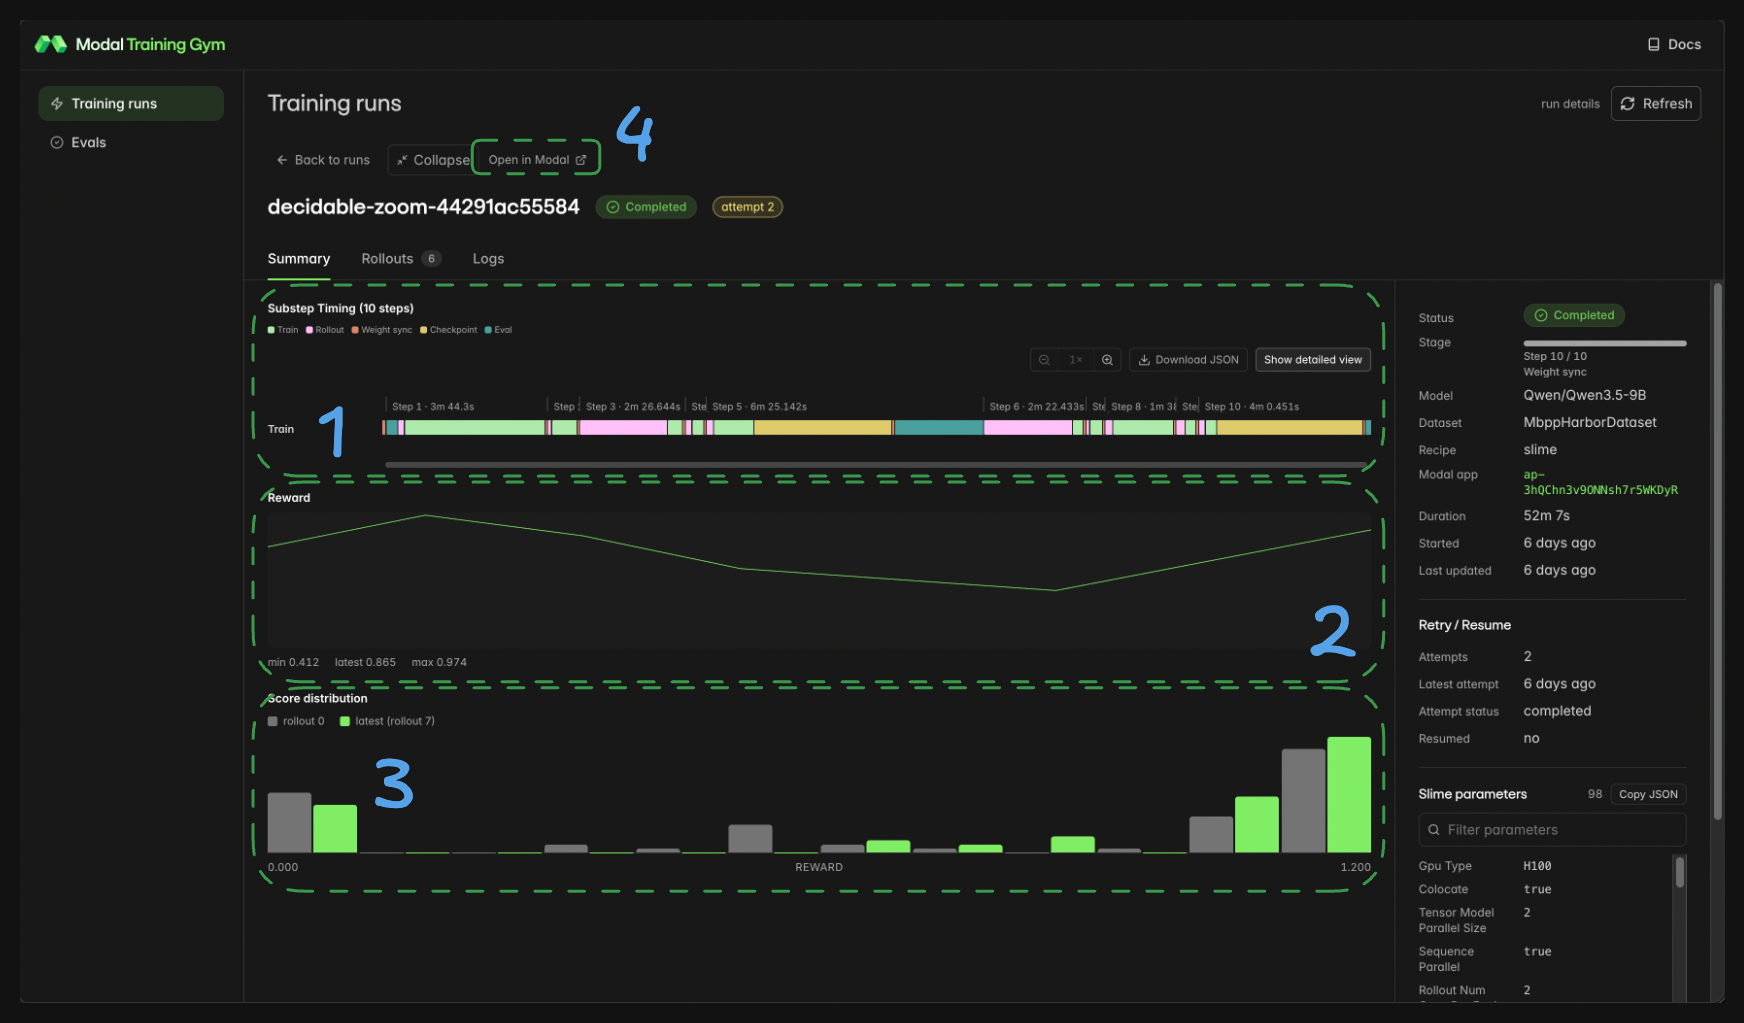Click the parameters list scrollbar
The height and width of the screenshot is (1023, 1744).
pos(1680,872)
